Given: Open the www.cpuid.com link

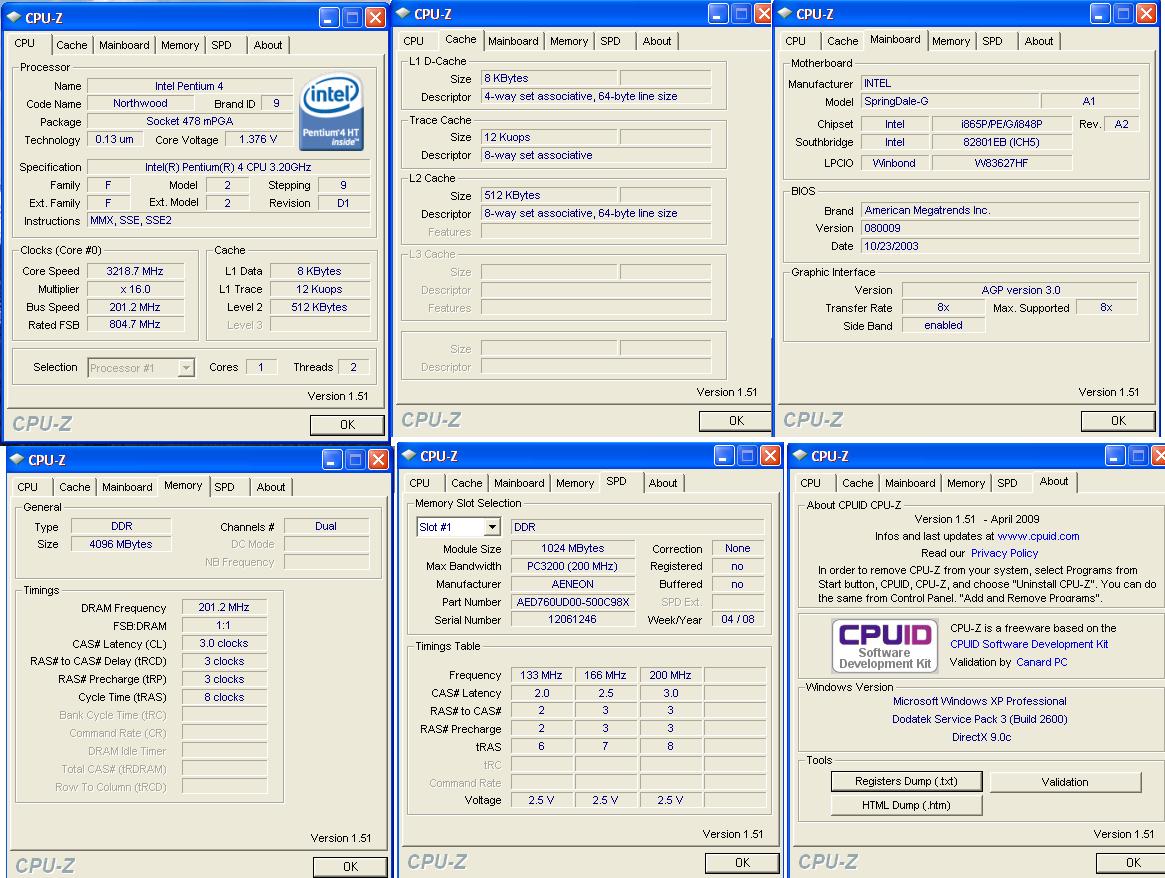Looking at the screenshot, I should 1039,536.
